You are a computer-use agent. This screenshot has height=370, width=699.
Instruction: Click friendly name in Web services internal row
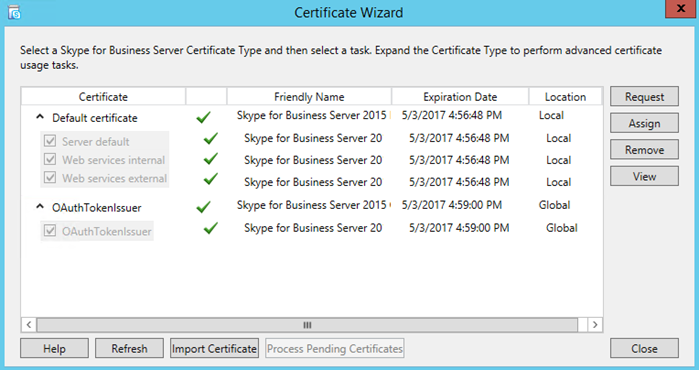pyautogui.click(x=313, y=160)
